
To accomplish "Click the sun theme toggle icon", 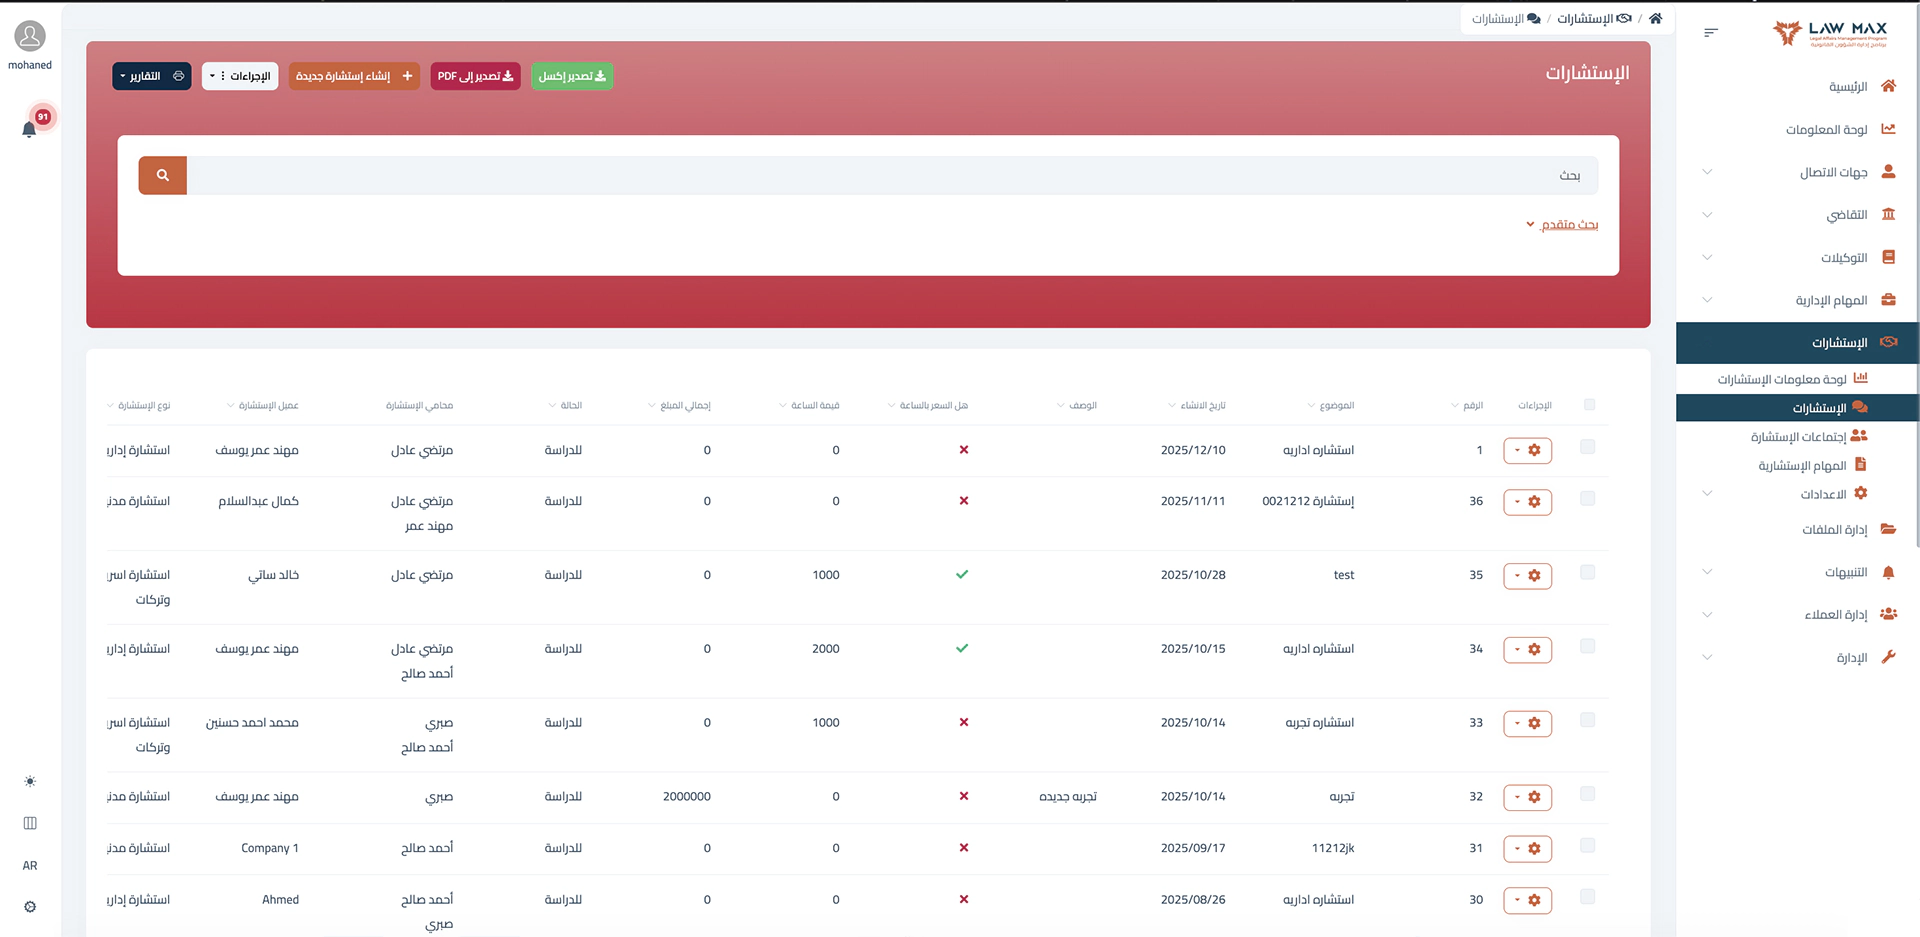I will 30,781.
